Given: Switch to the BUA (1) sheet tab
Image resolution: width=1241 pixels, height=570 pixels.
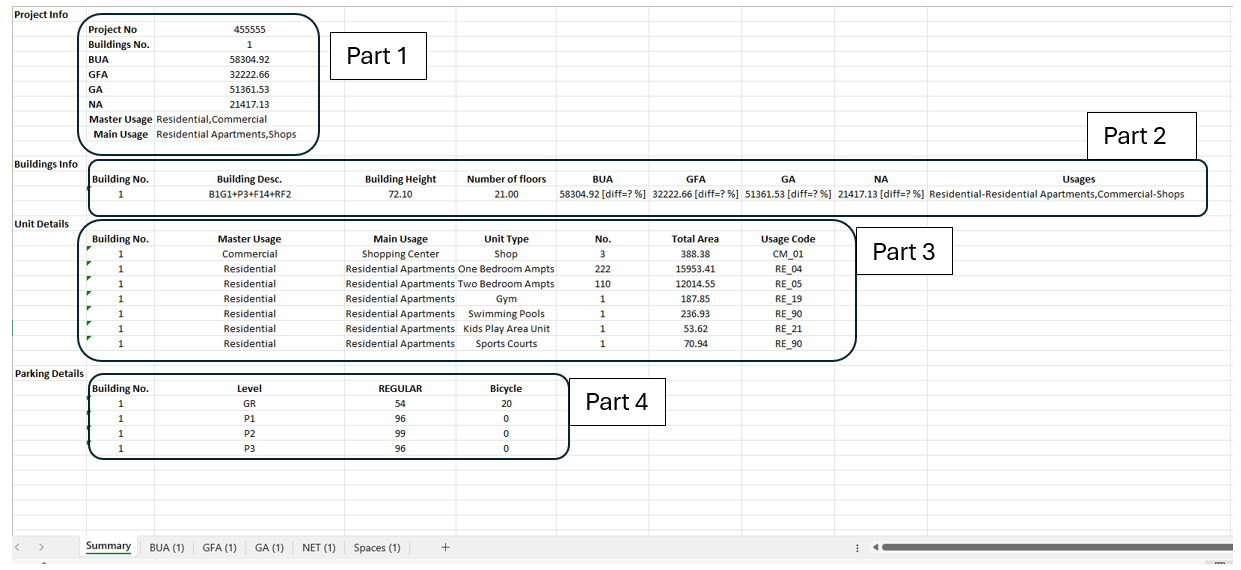Looking at the screenshot, I should click(x=167, y=547).
